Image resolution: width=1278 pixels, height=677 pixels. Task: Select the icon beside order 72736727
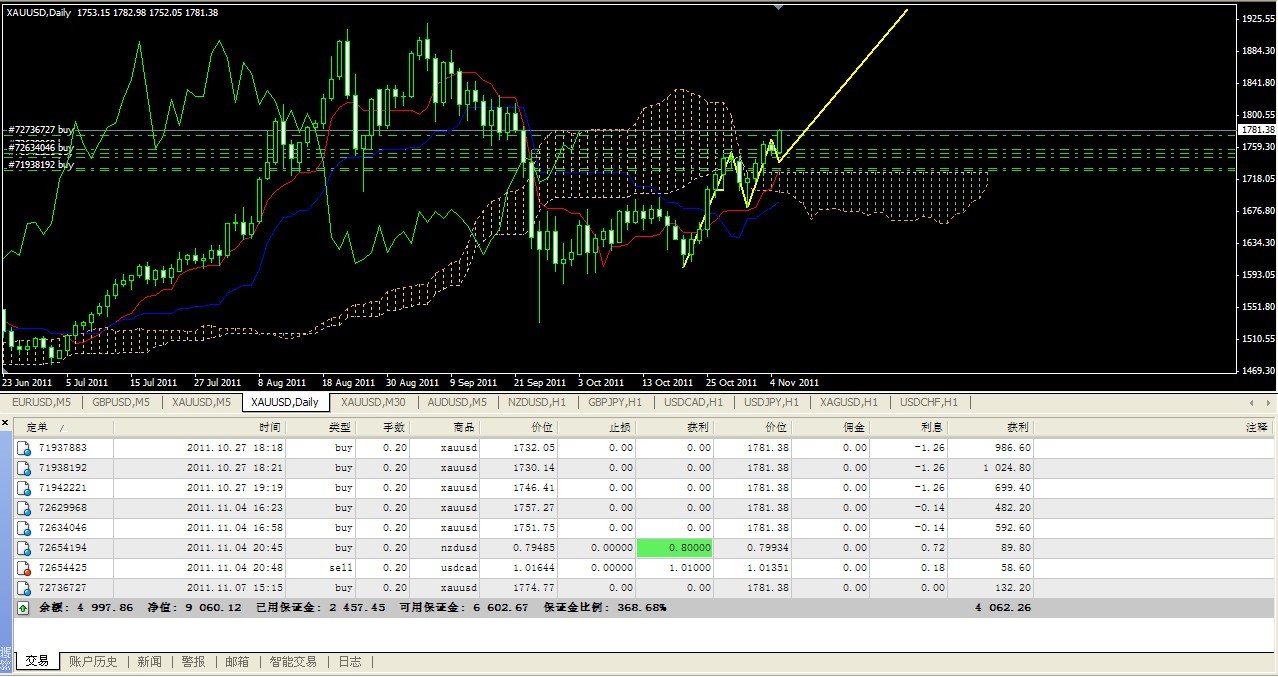point(24,588)
